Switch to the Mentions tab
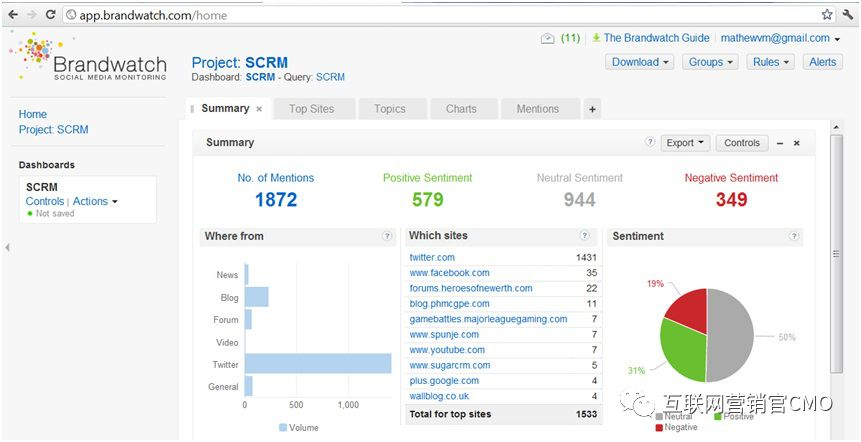 coord(538,109)
